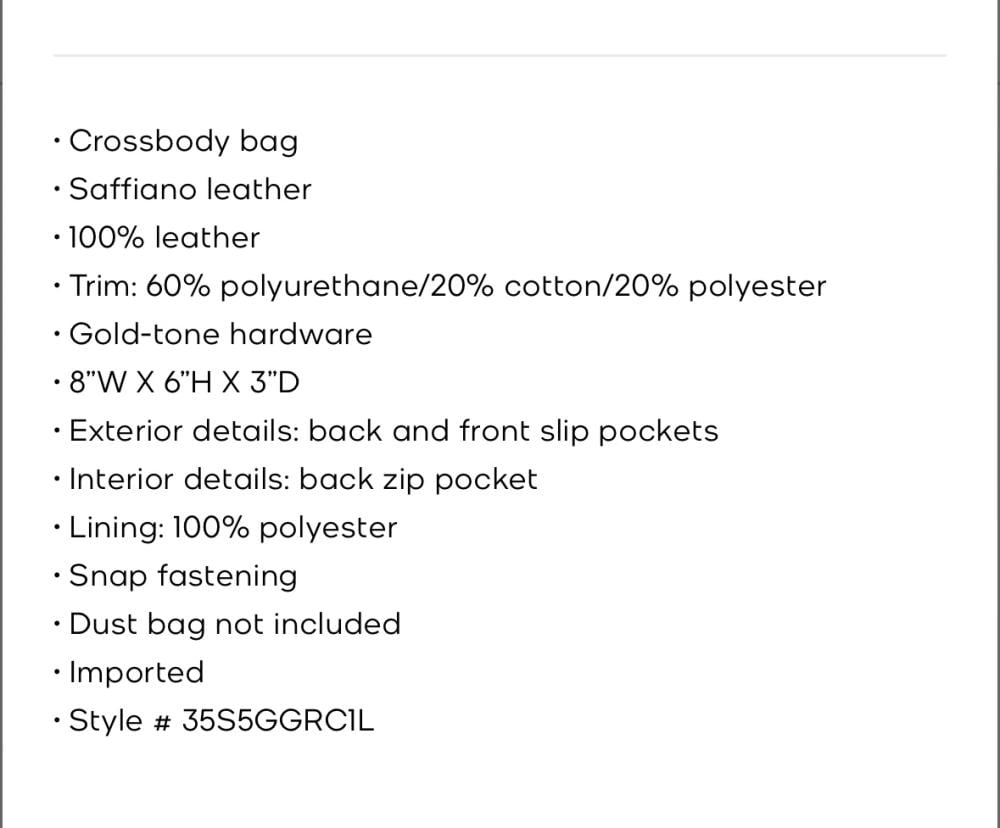1000x828 pixels.
Task: Click the 'Snap fastening' bullet item
Action: [x=183, y=576]
